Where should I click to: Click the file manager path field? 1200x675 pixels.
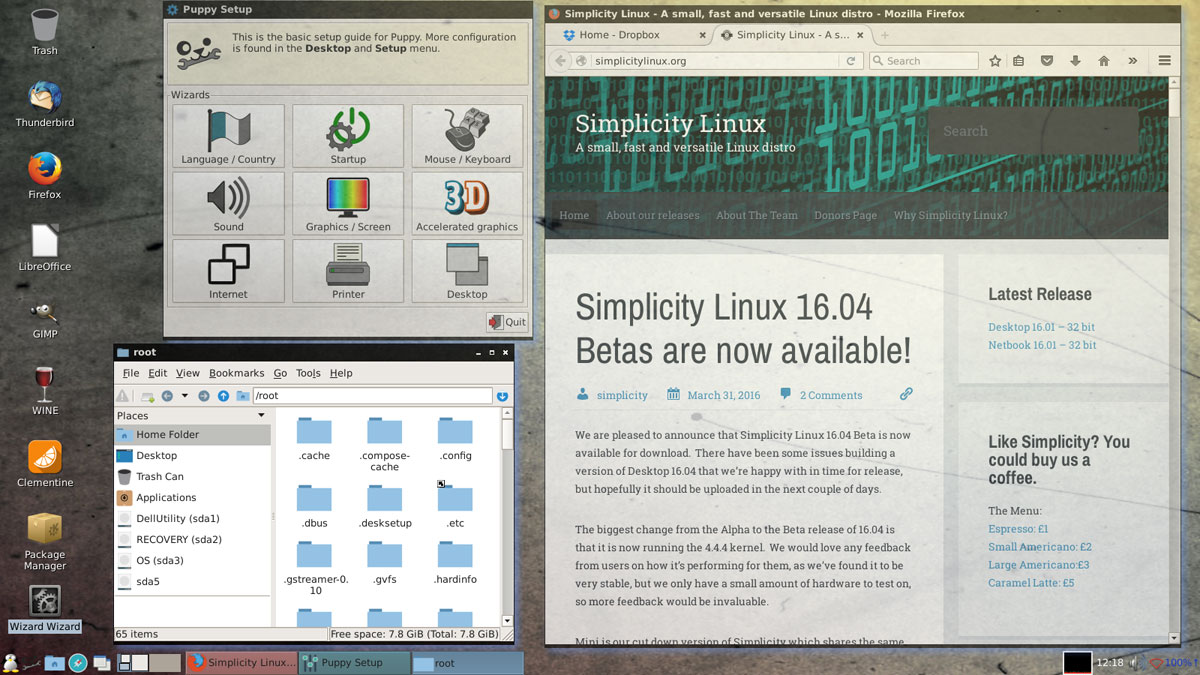(372, 396)
